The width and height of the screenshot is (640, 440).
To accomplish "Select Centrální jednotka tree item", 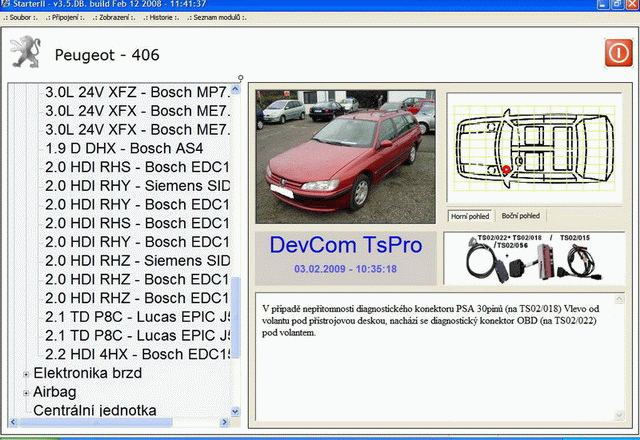I will pyautogui.click(x=95, y=410).
